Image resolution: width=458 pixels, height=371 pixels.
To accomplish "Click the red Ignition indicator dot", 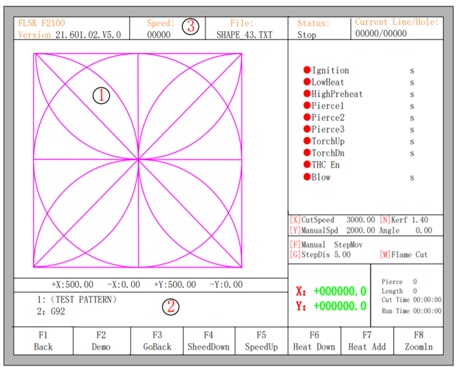I will (x=307, y=70).
